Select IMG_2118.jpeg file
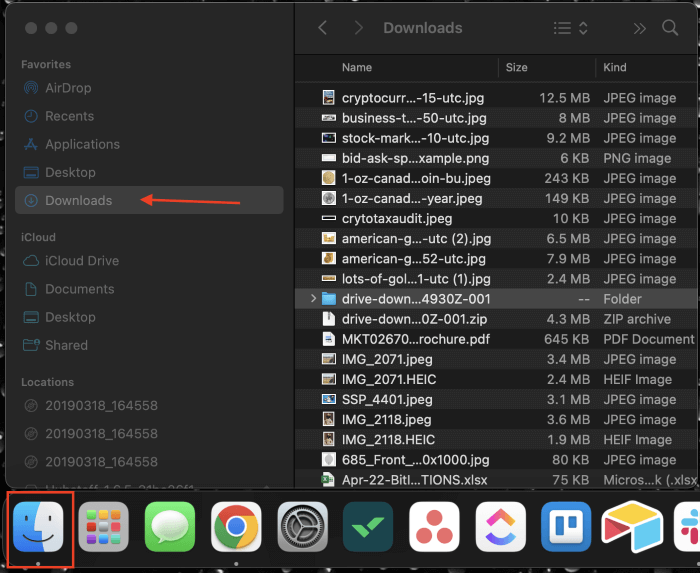 (496, 419)
